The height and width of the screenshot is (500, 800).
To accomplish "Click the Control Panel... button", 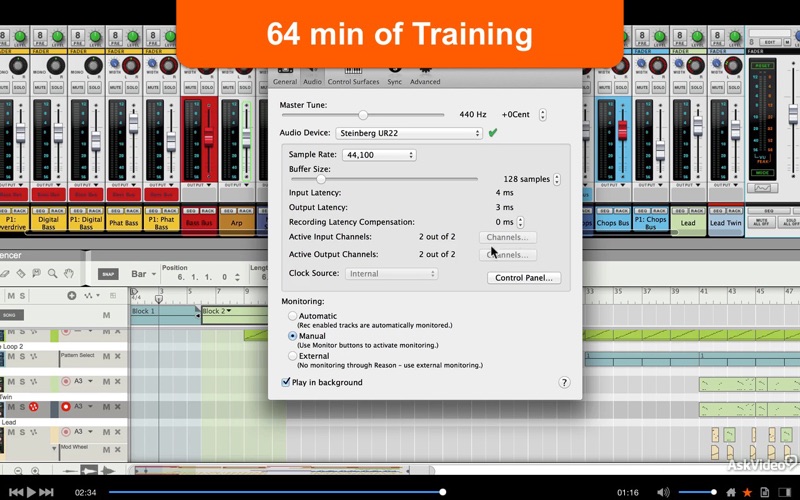I will pyautogui.click(x=524, y=278).
